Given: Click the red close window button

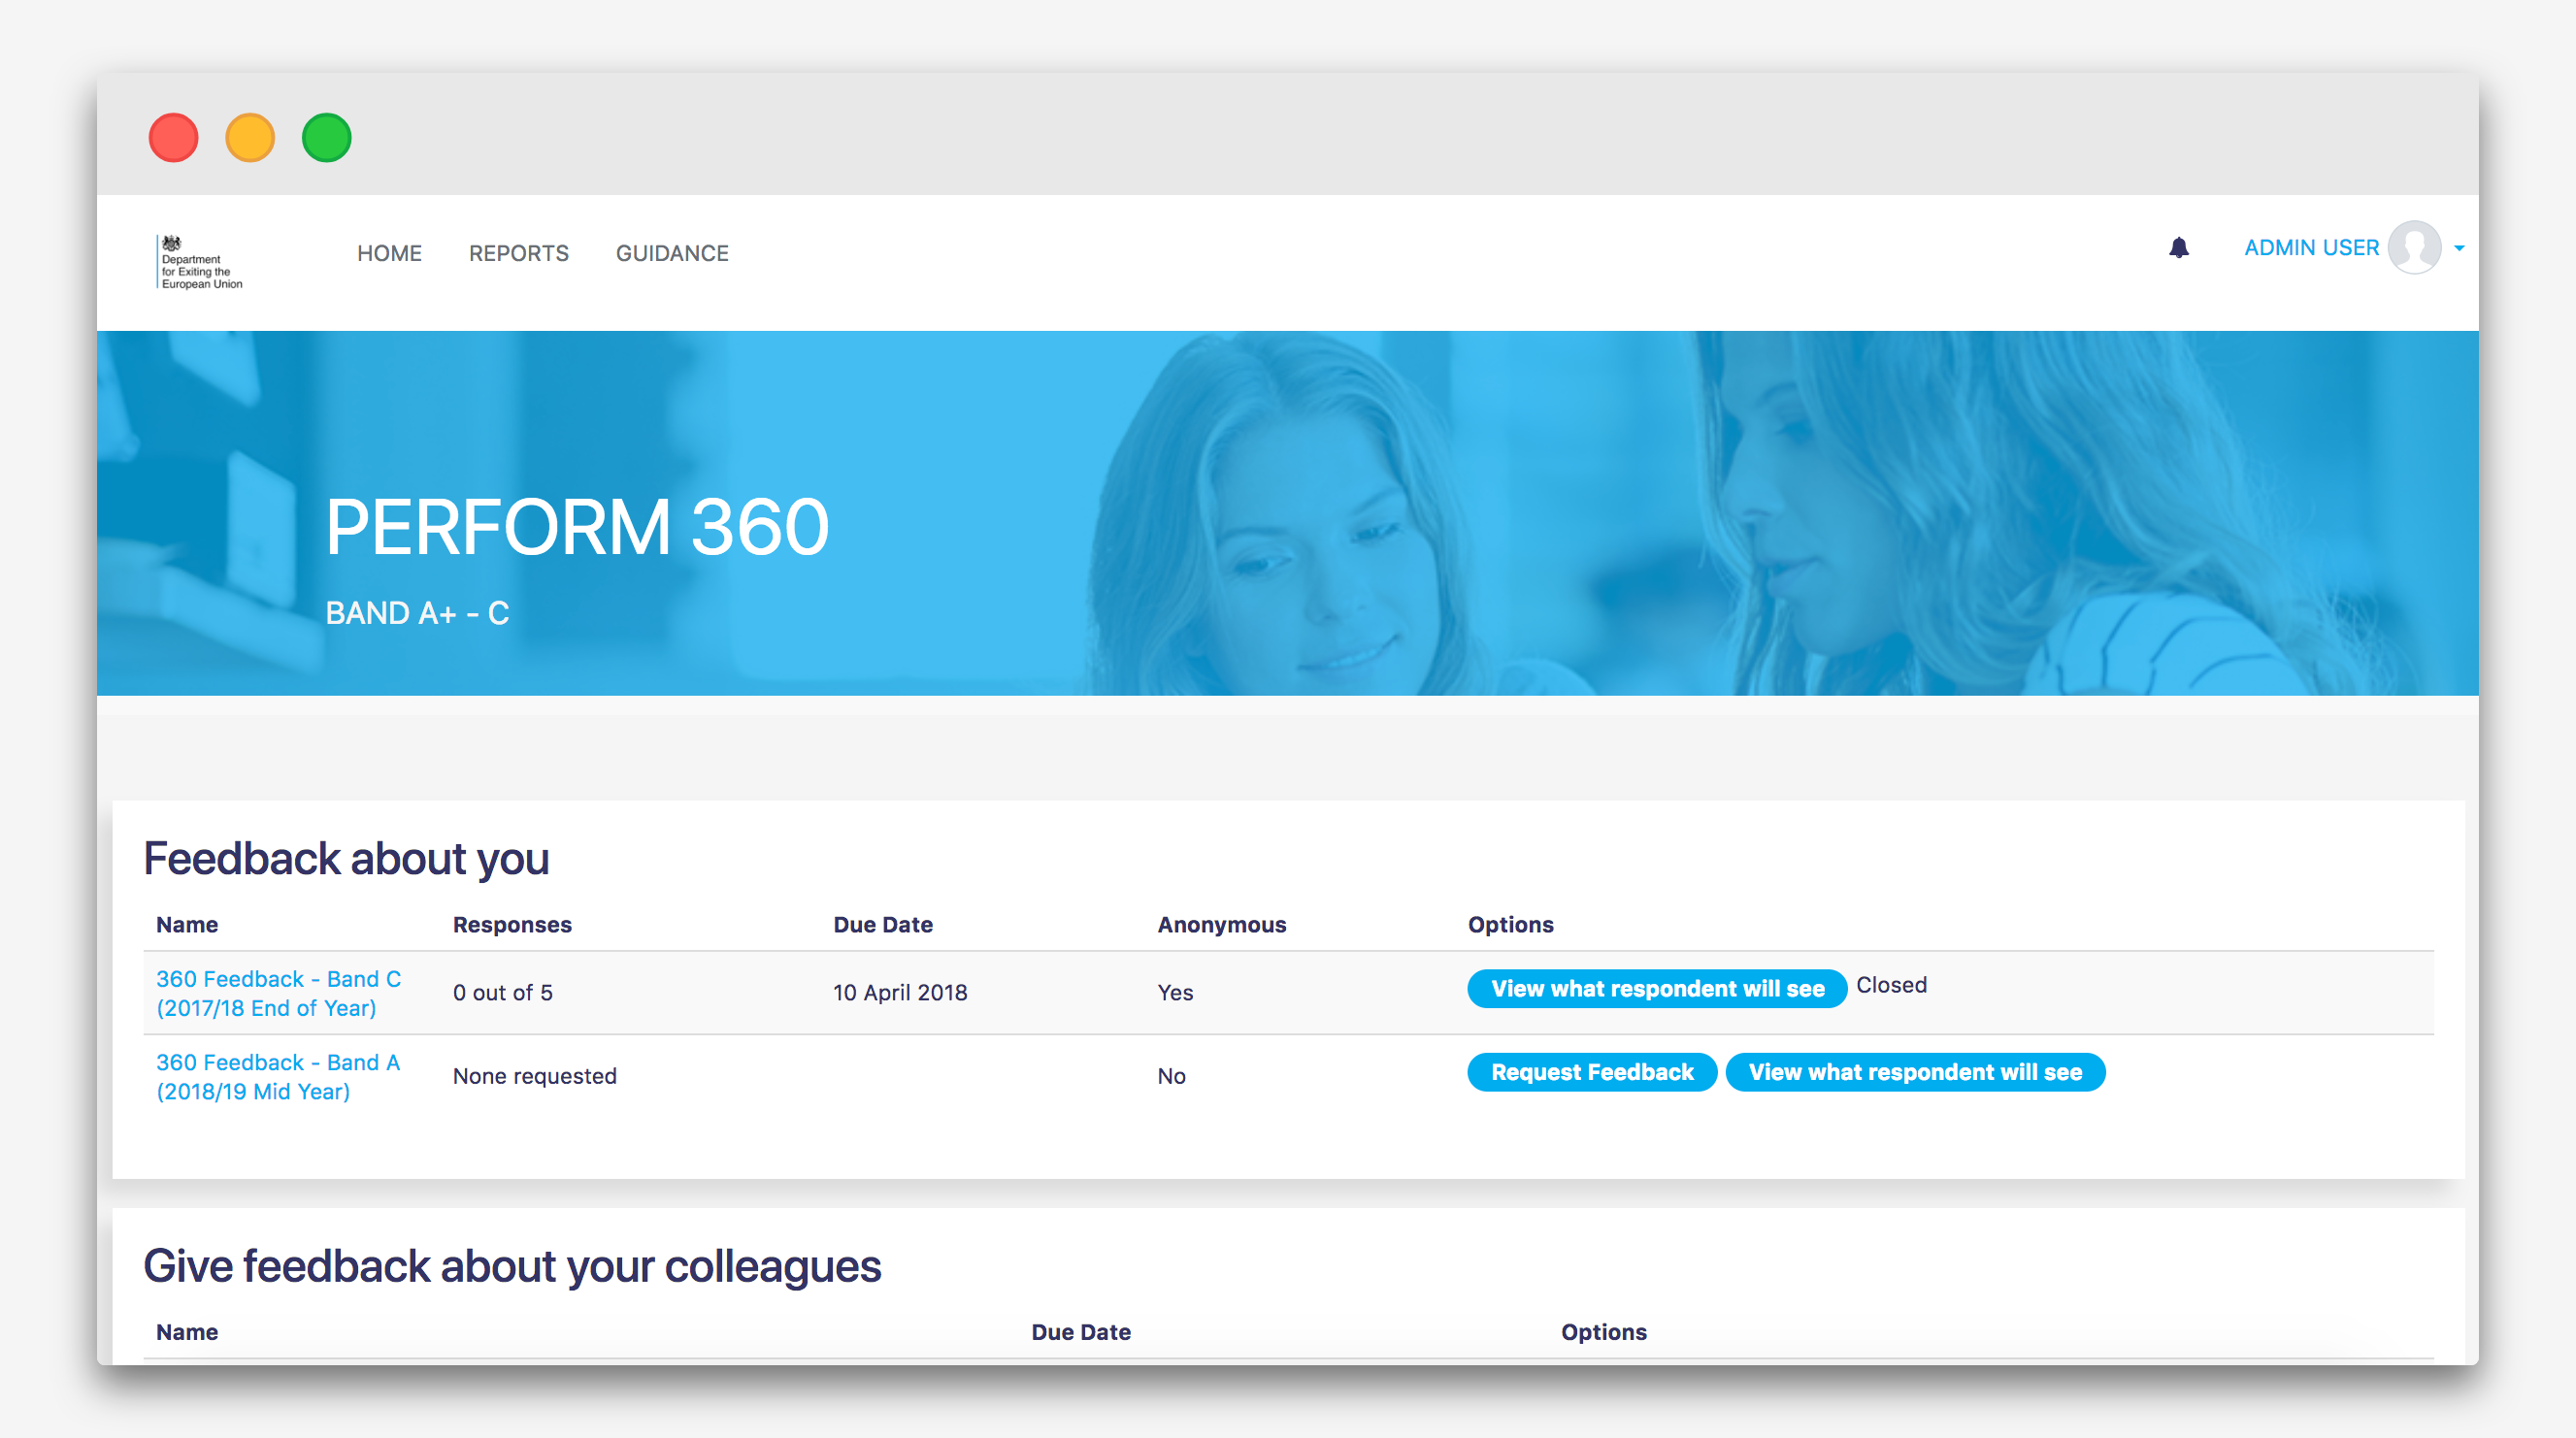Looking at the screenshot, I should tap(174, 138).
